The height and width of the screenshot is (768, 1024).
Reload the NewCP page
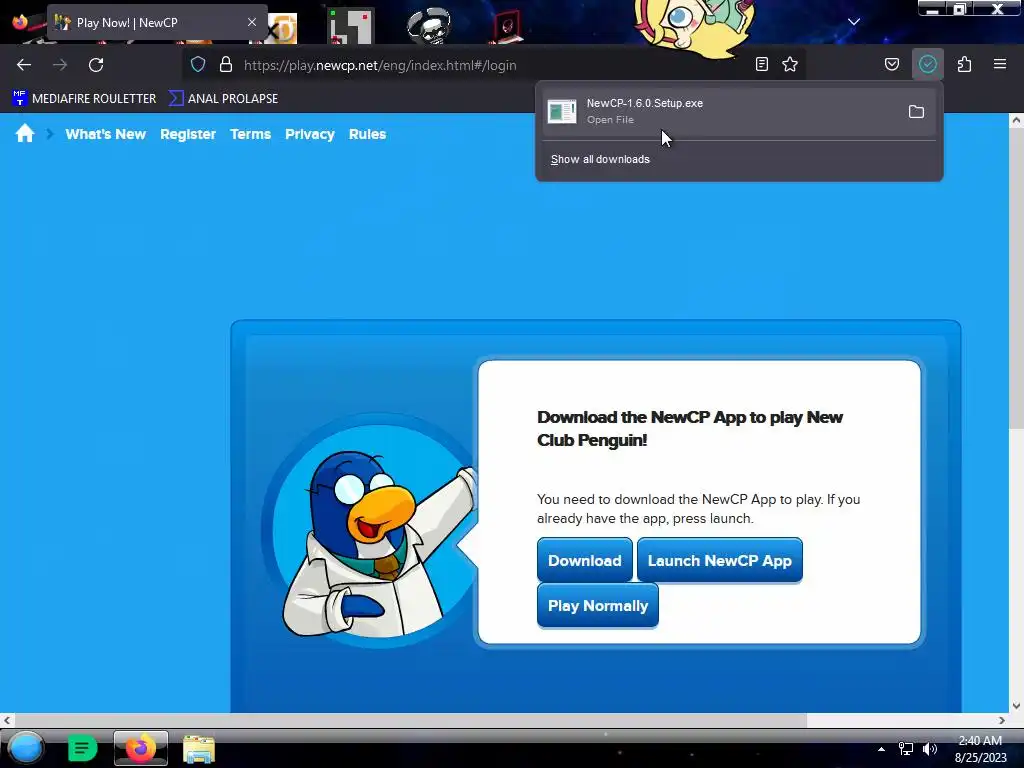point(96,65)
